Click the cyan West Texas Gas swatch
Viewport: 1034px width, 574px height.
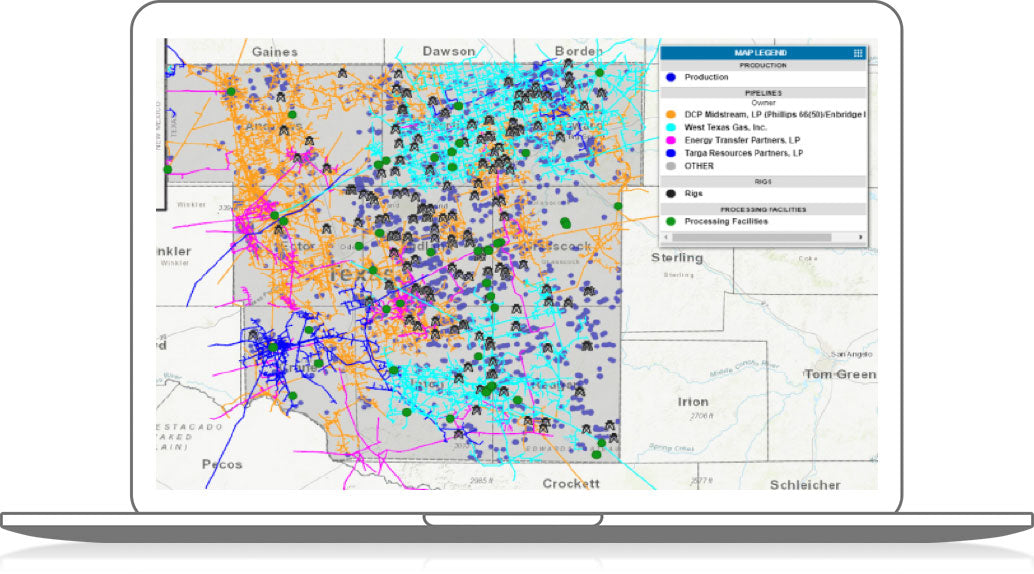pyautogui.click(x=671, y=127)
